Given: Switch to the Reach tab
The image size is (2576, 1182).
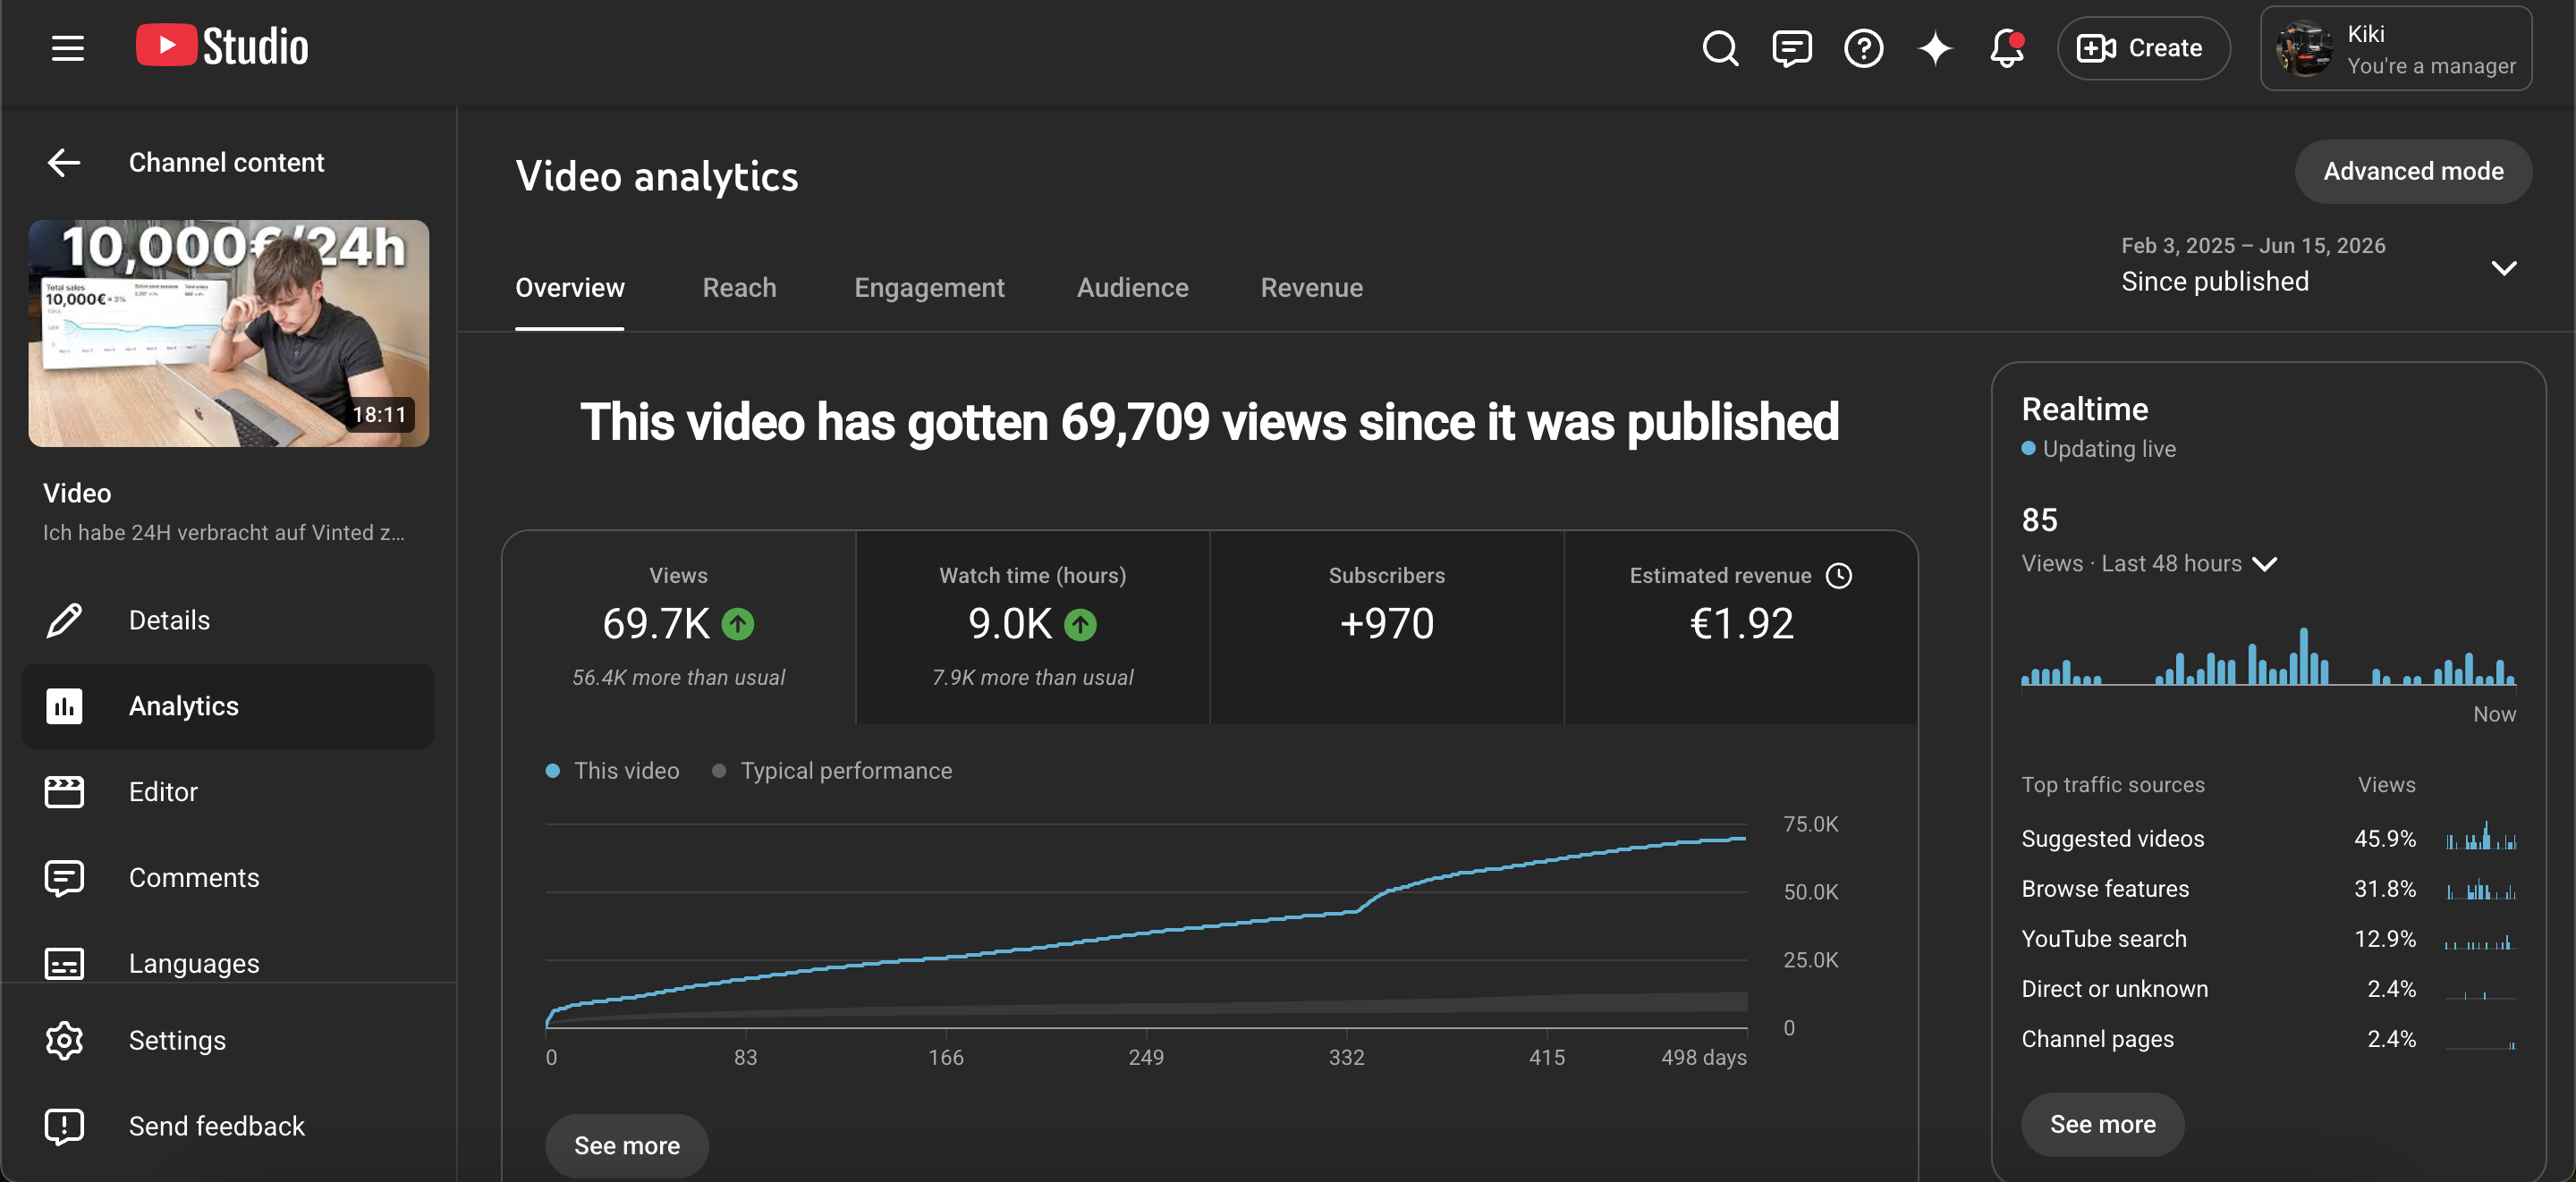Looking at the screenshot, I should point(739,288).
